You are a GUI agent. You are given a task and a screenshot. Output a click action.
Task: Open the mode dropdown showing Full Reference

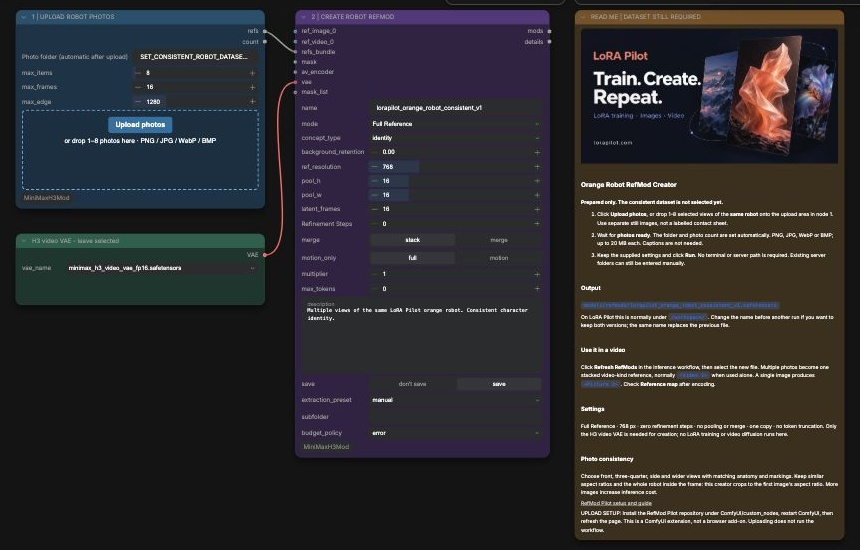click(x=456, y=124)
